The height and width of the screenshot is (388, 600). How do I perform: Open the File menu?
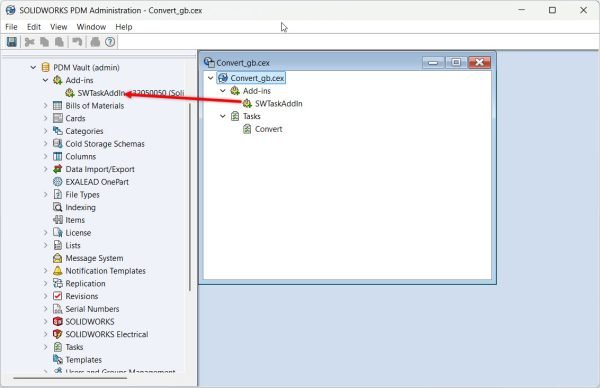pyautogui.click(x=11, y=27)
